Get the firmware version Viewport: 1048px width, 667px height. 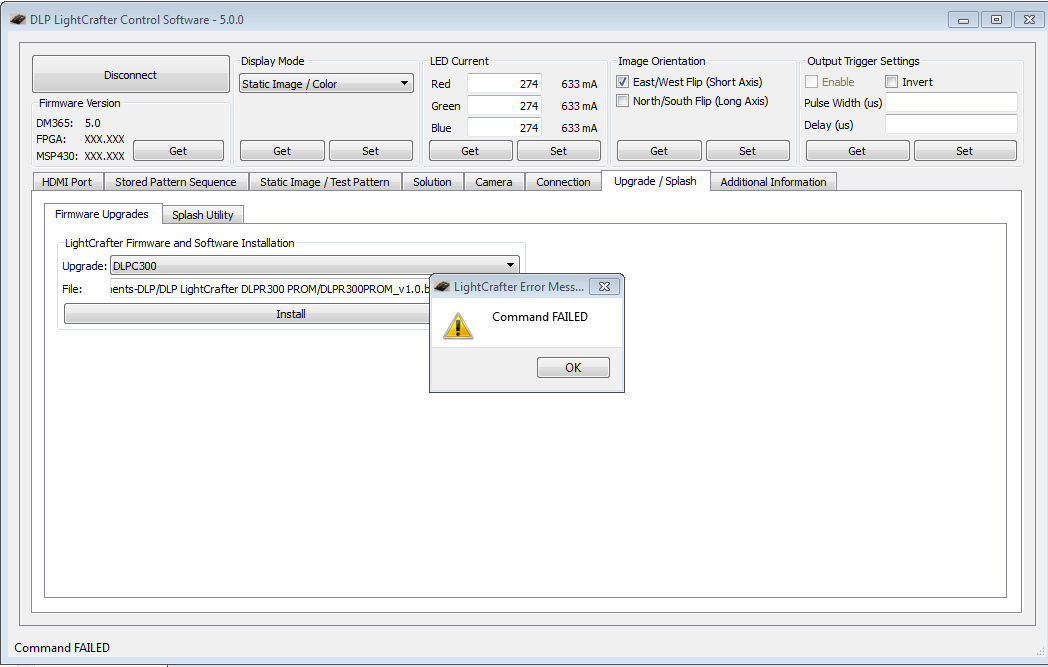(x=178, y=151)
